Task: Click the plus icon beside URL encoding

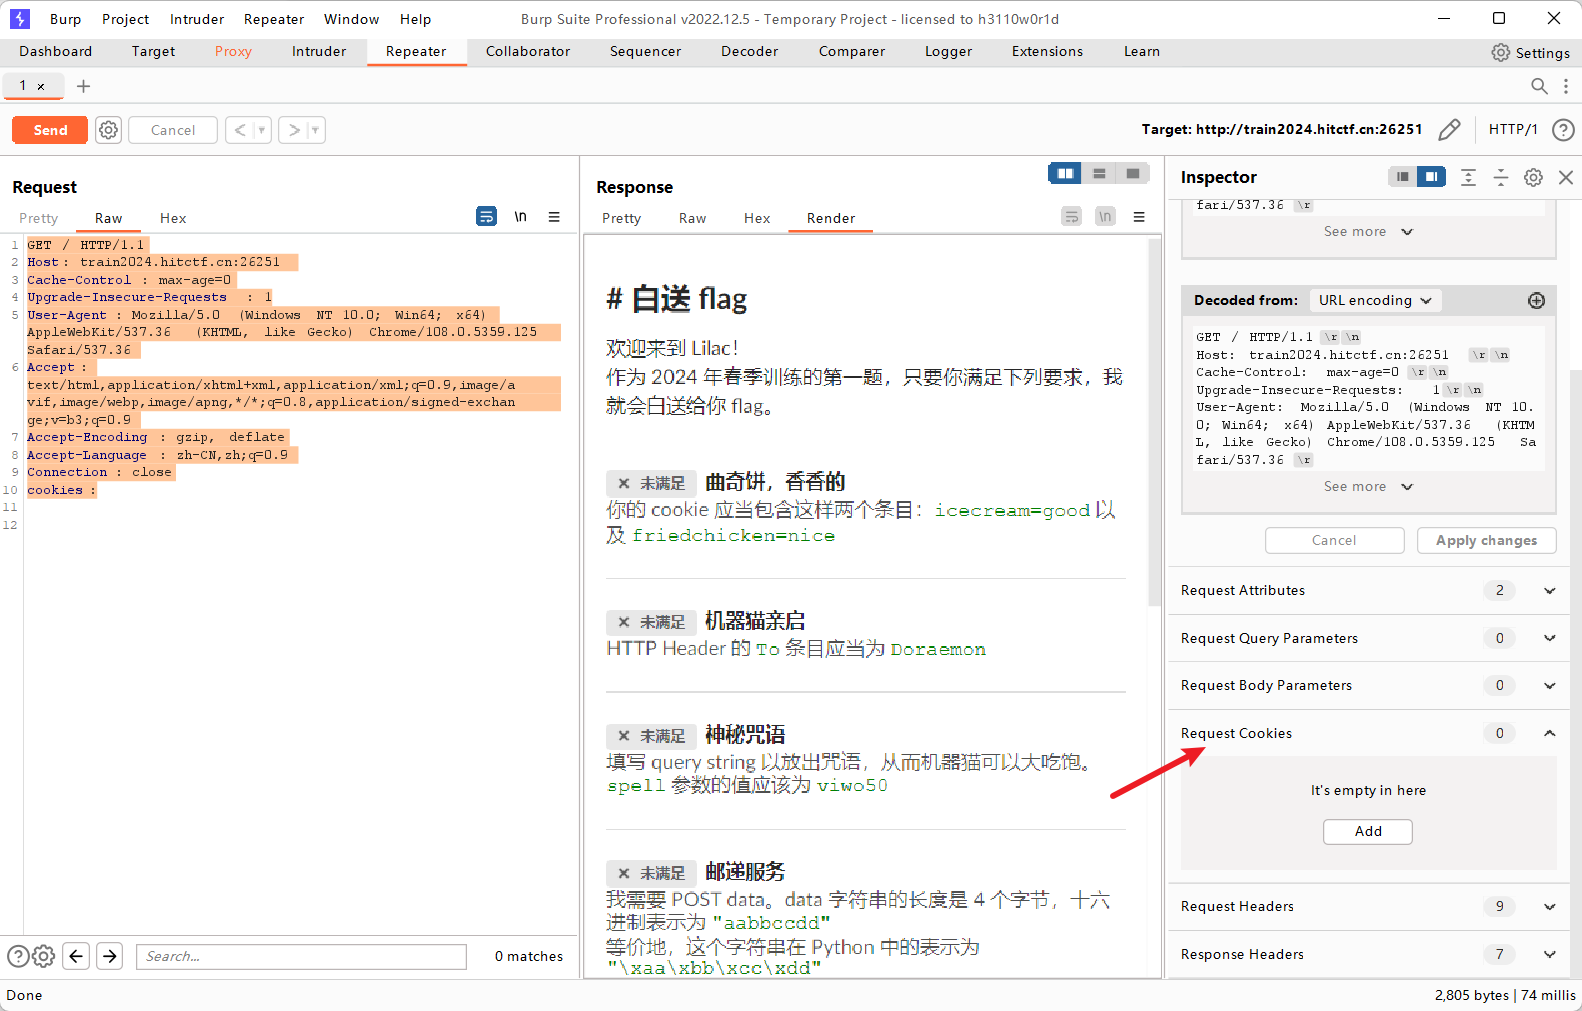Action: [x=1536, y=300]
